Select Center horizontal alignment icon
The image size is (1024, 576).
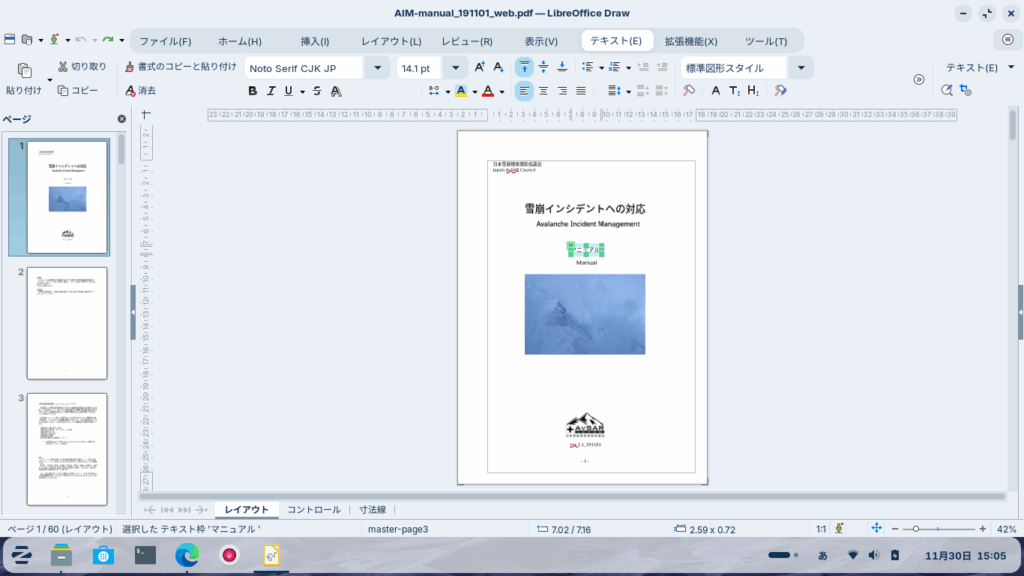coord(543,91)
